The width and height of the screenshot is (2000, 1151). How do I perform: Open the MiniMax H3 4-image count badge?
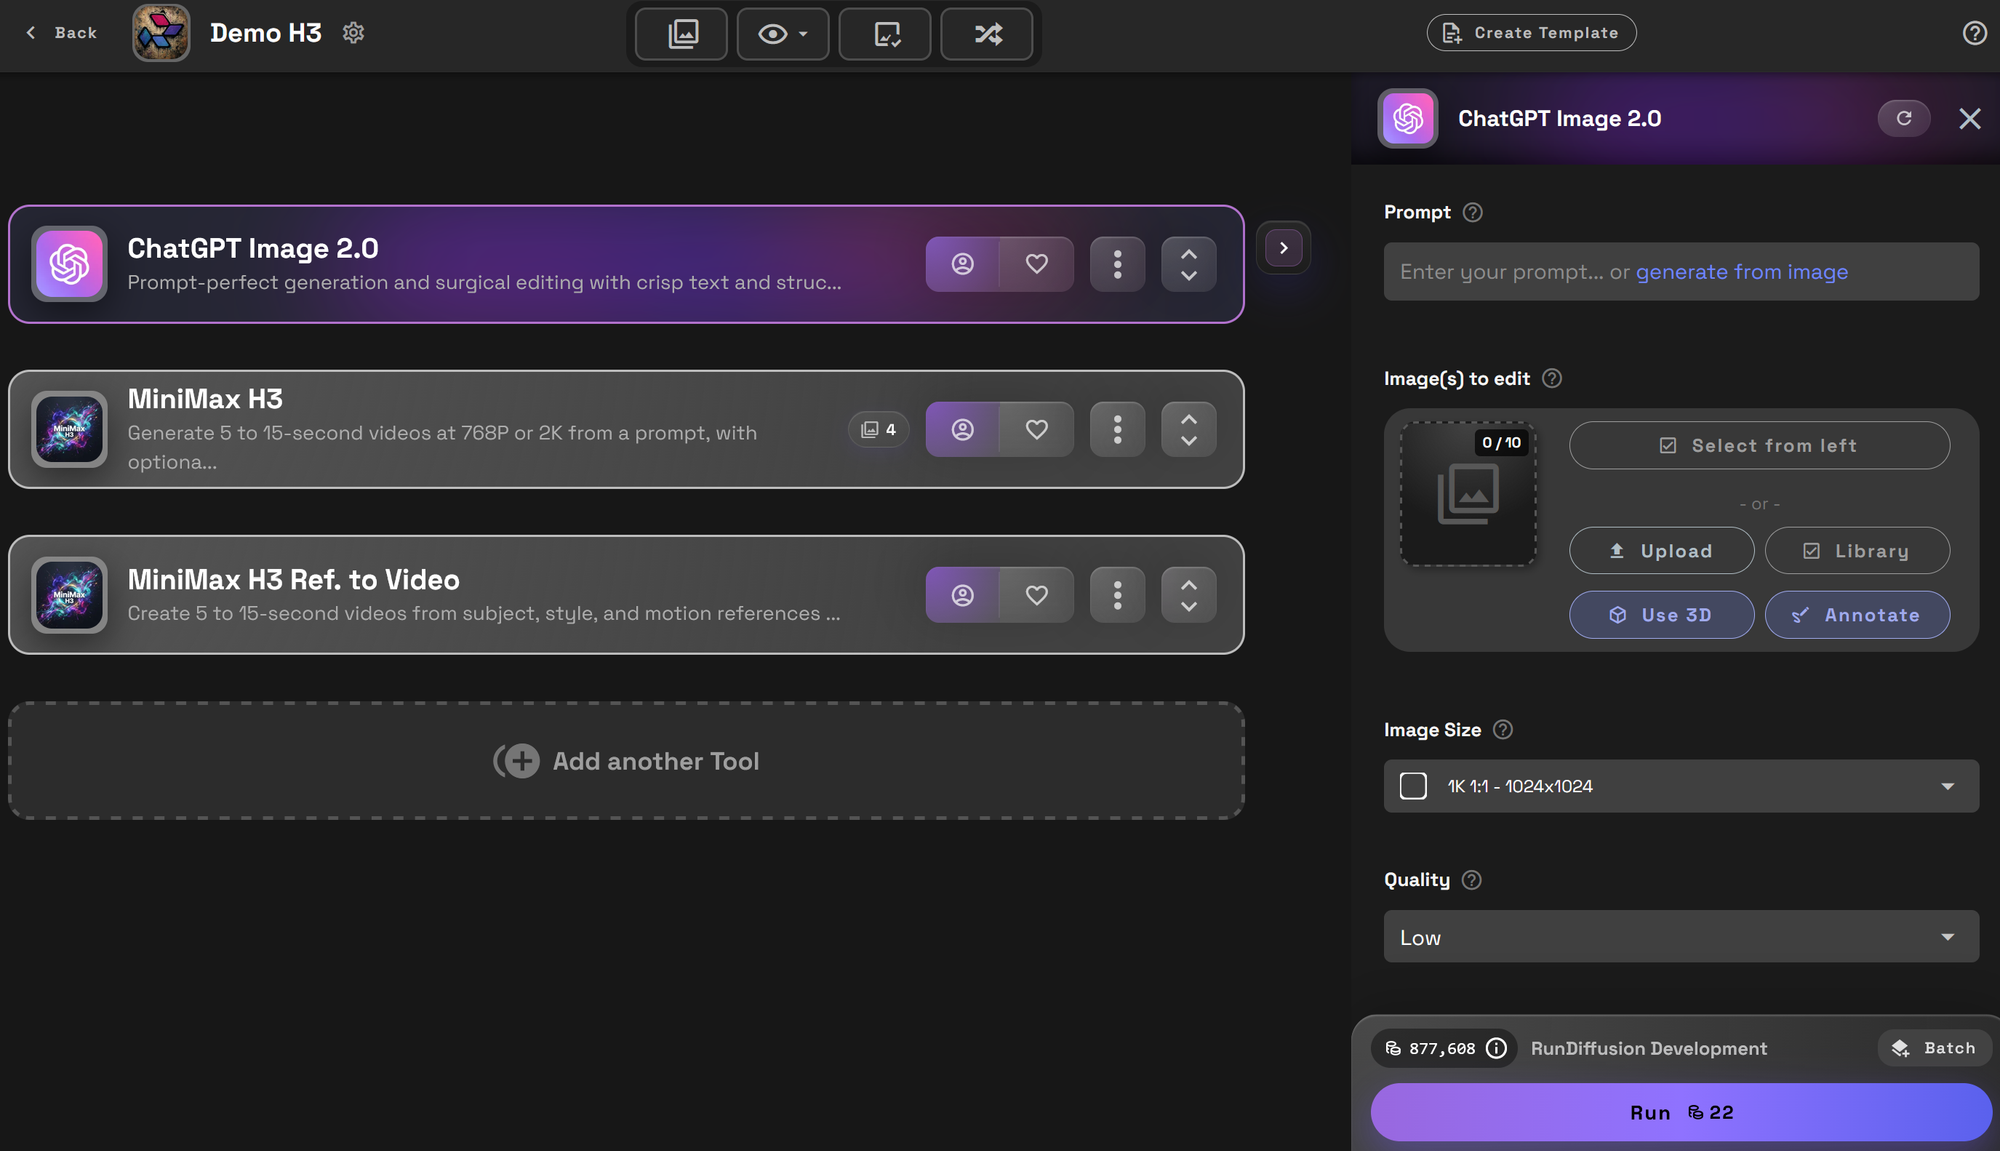(x=879, y=430)
